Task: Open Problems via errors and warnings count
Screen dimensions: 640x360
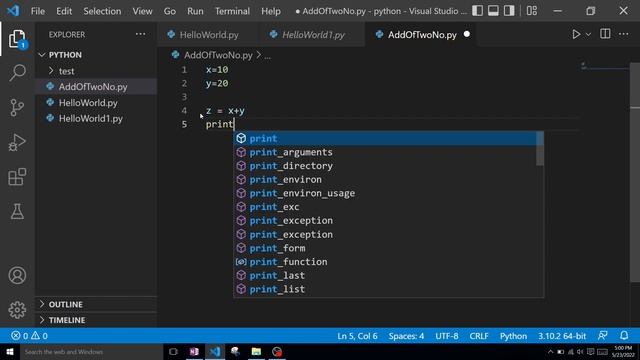Action: click(29, 336)
